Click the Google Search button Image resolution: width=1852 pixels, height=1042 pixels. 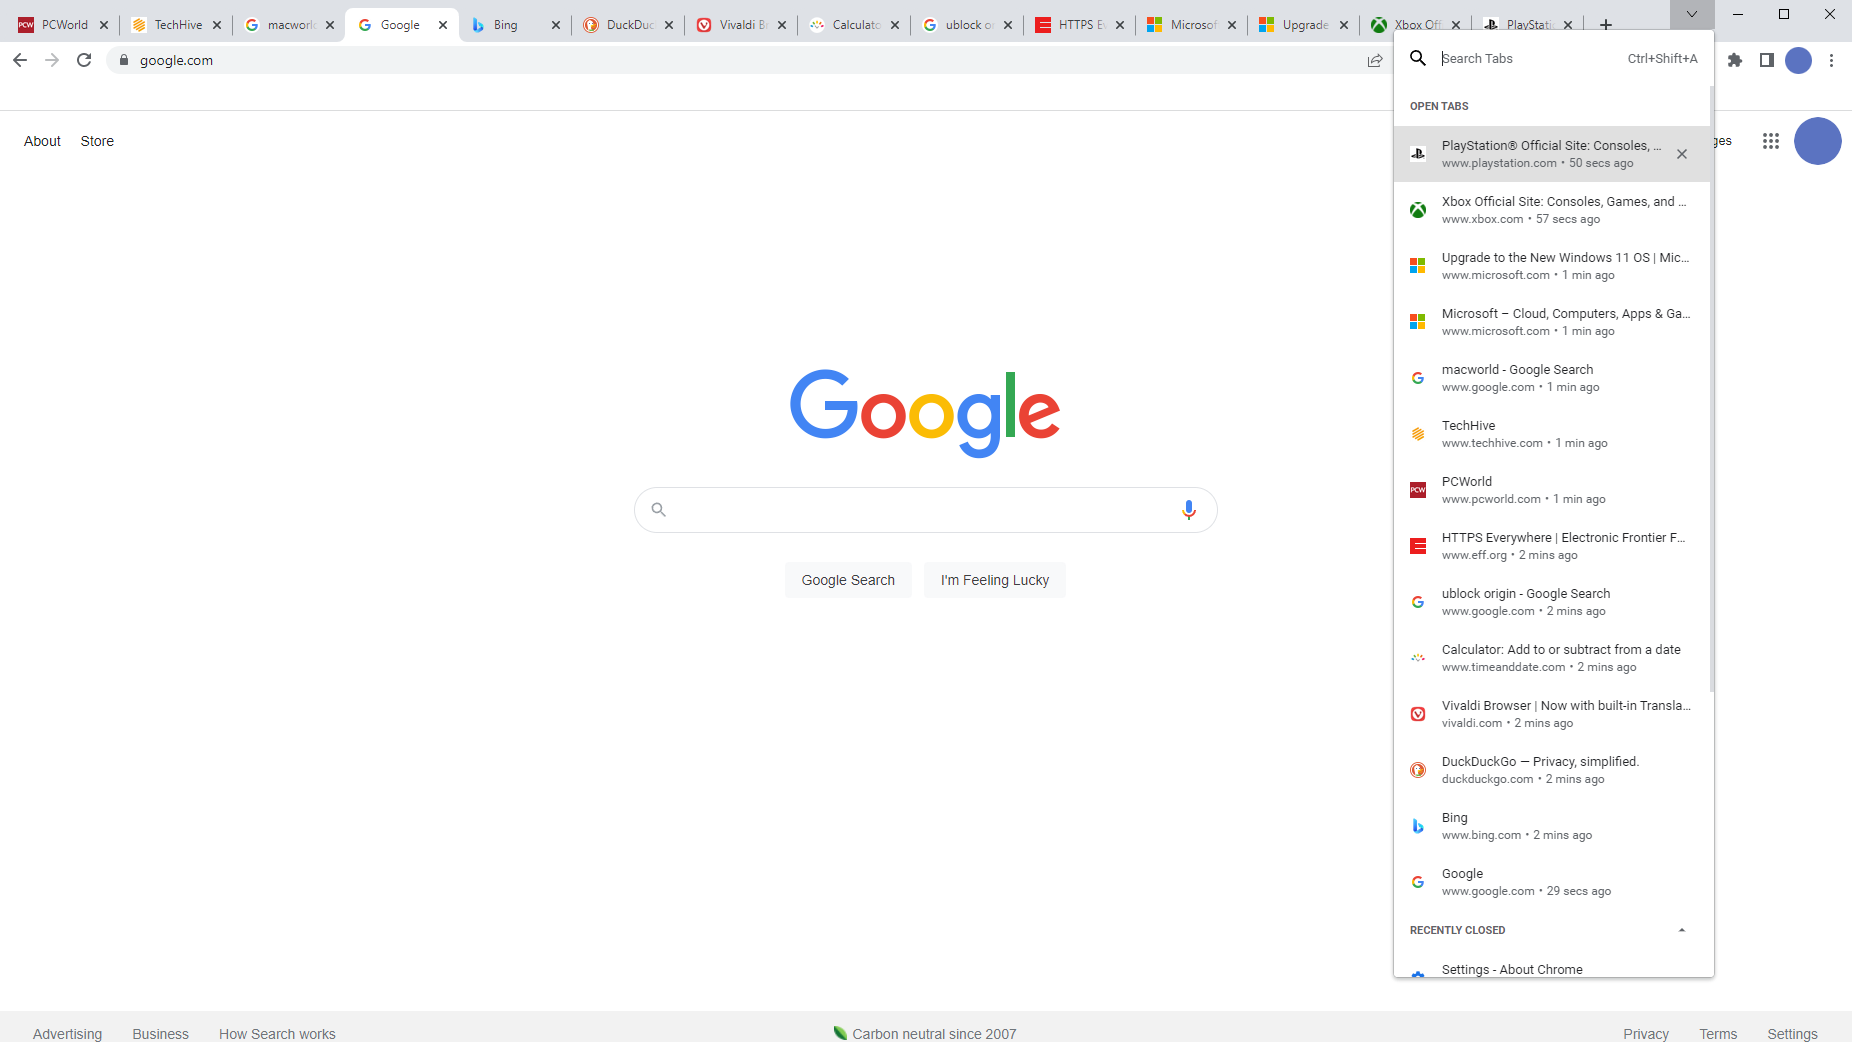848,580
